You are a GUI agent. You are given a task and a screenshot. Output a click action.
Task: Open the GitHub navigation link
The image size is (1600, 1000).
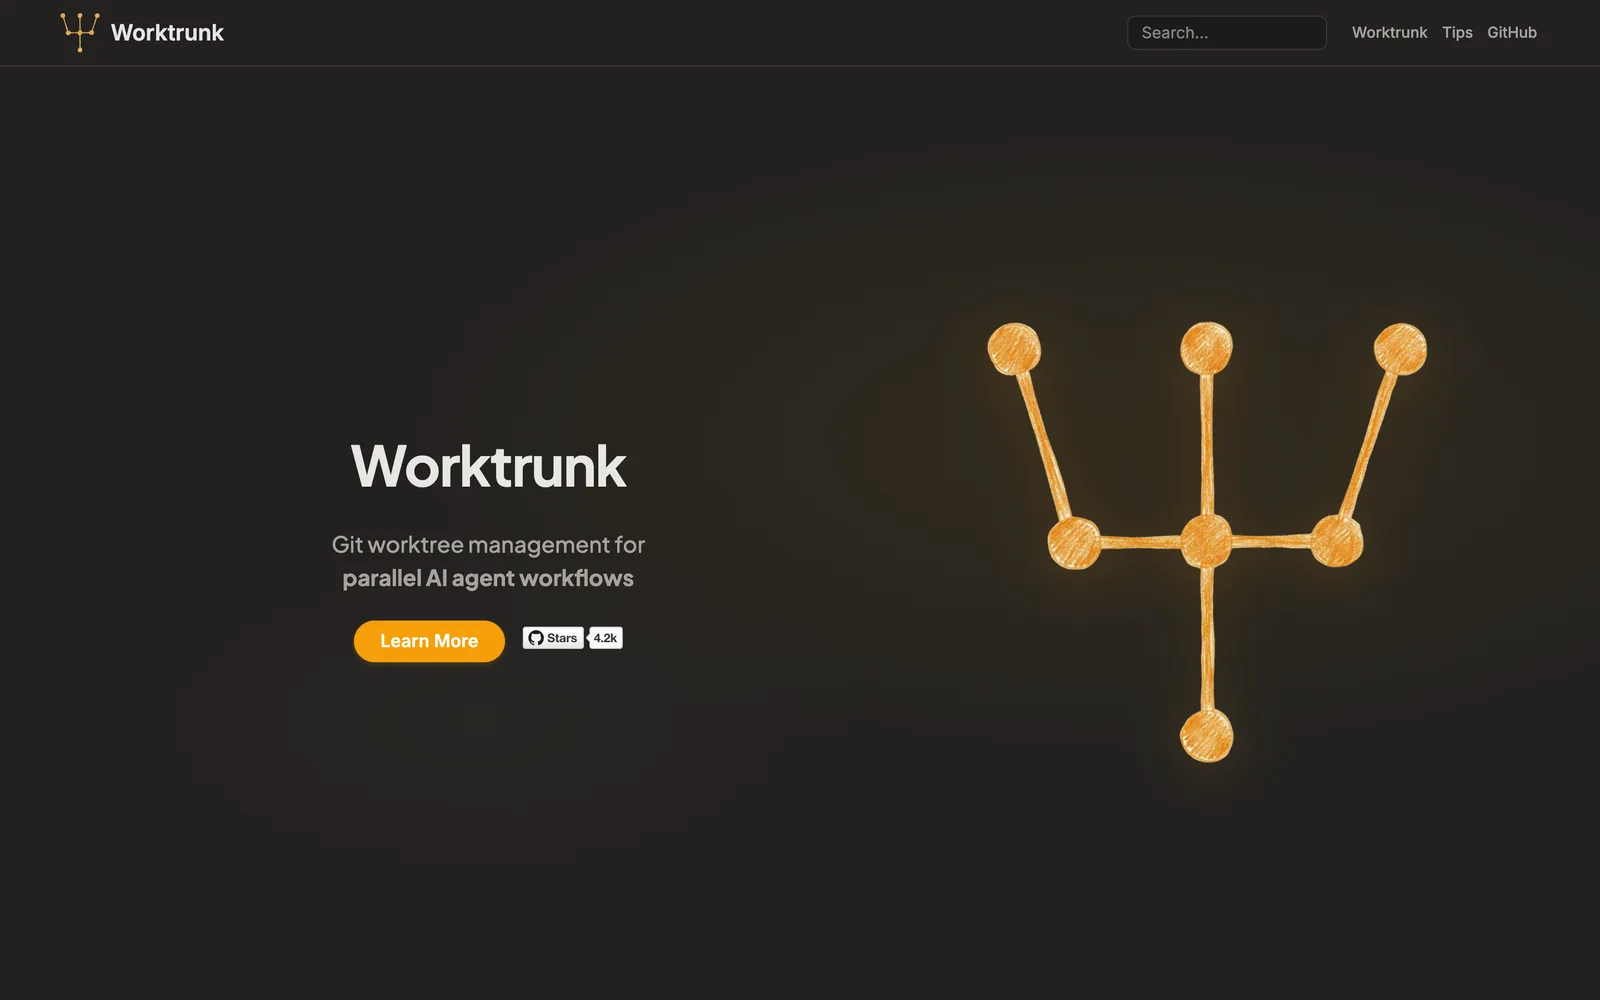point(1511,33)
